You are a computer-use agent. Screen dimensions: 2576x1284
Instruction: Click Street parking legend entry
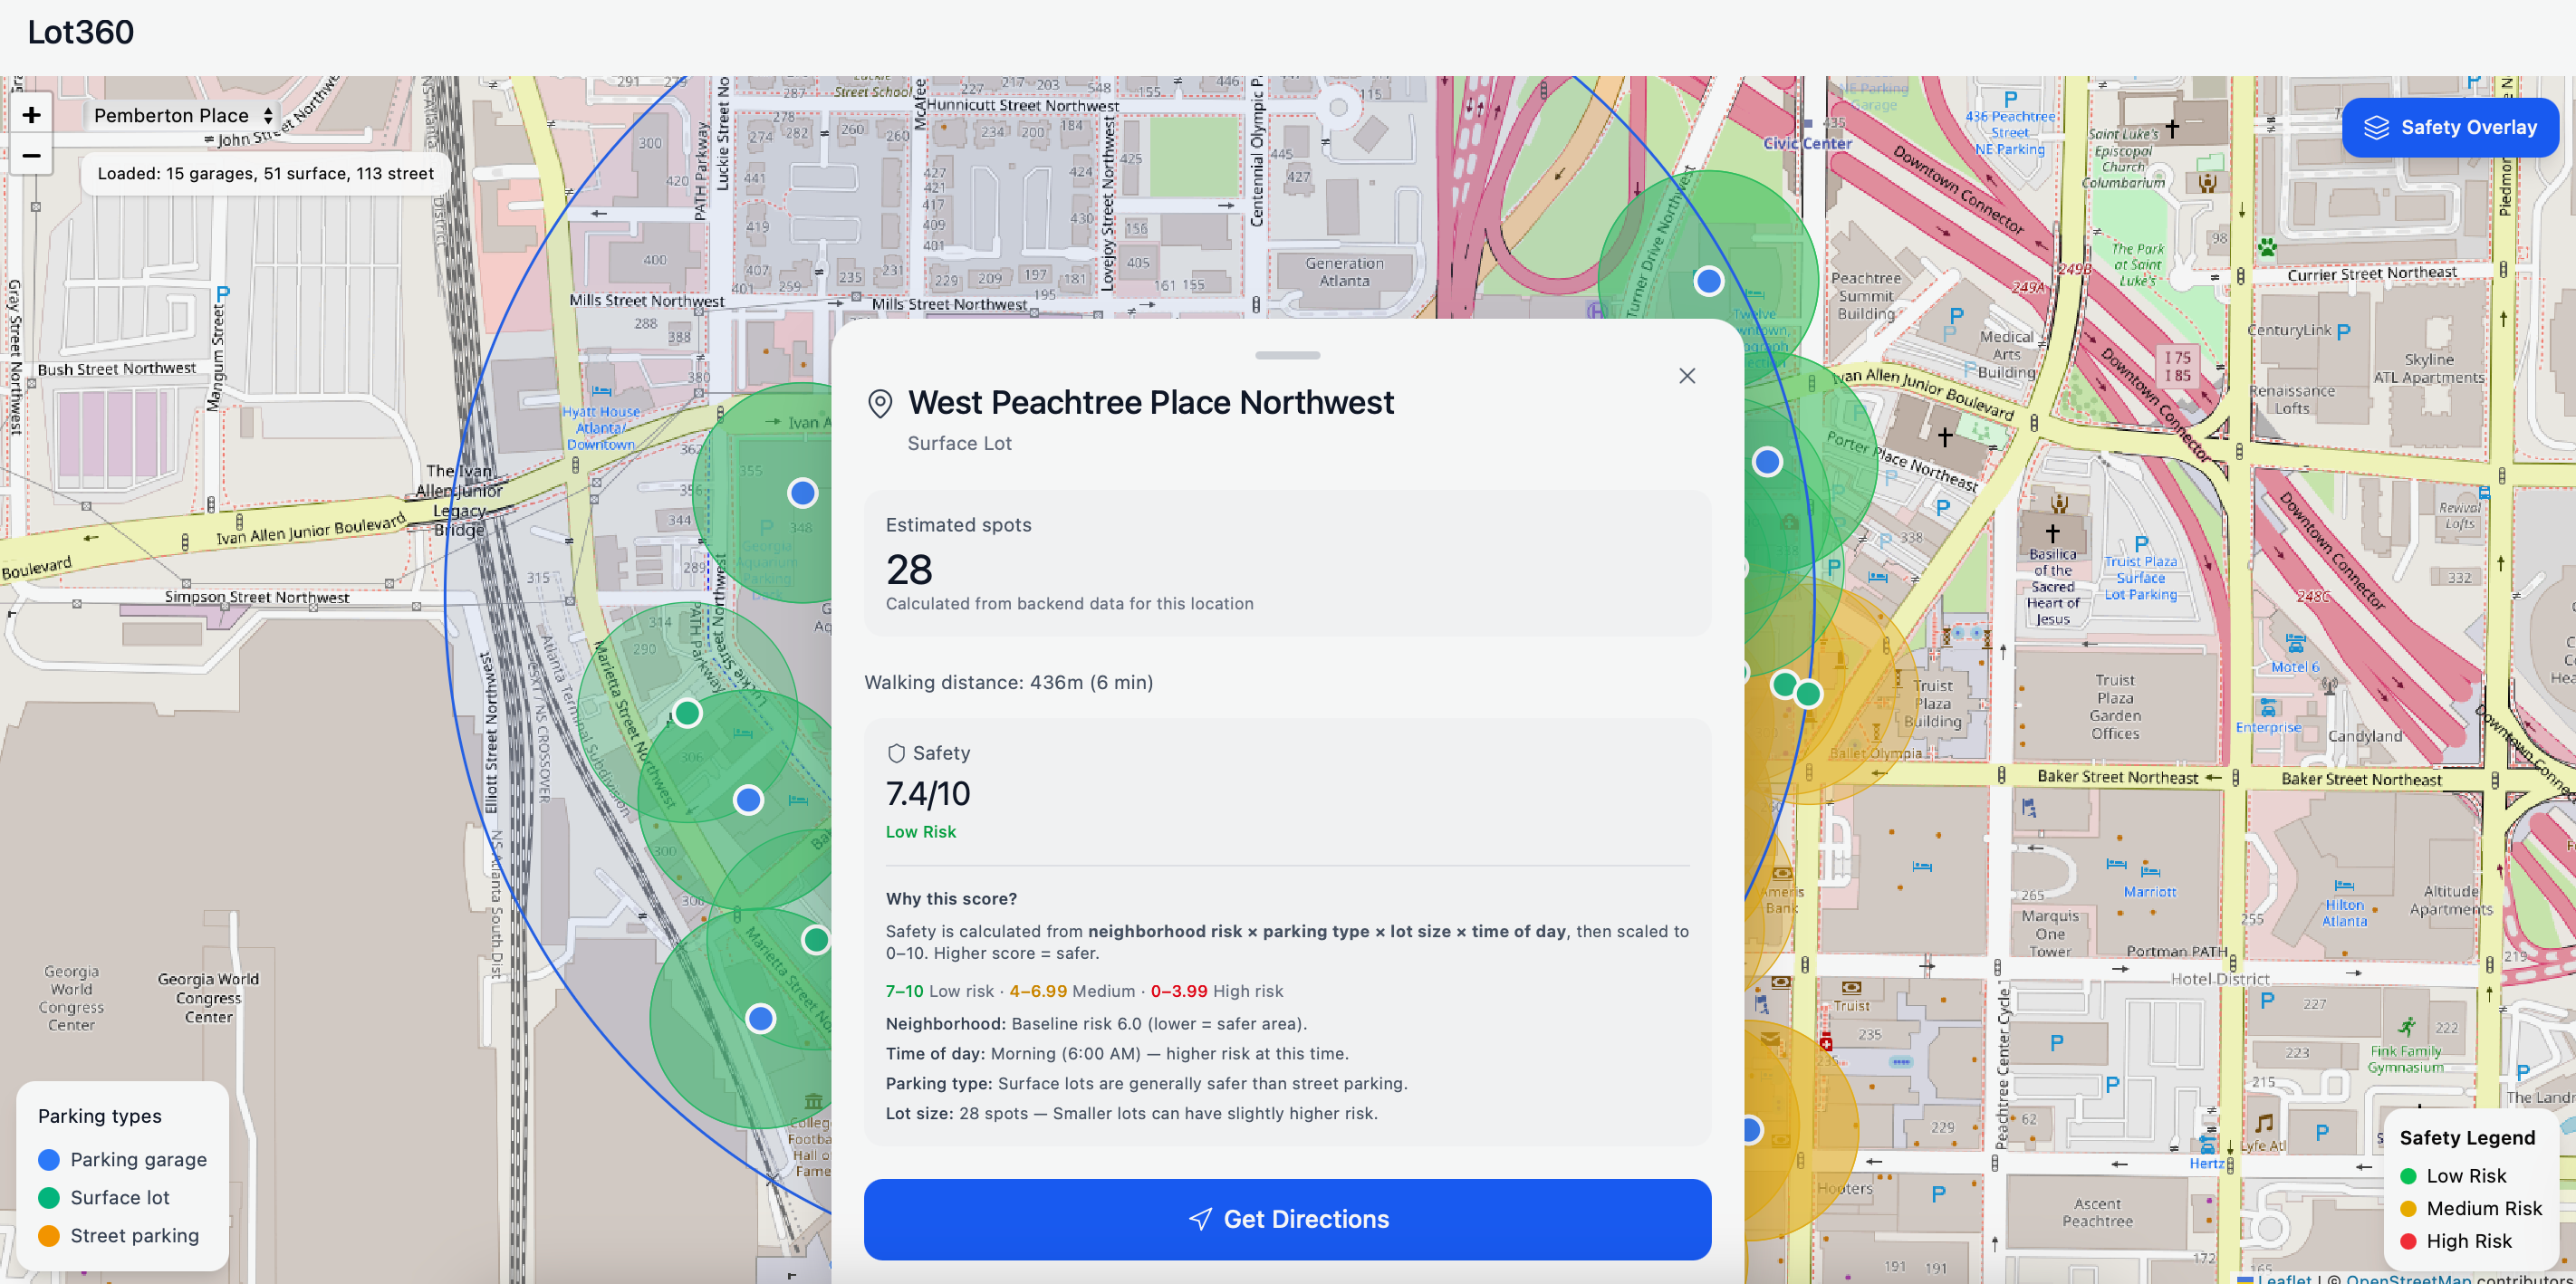134,1235
